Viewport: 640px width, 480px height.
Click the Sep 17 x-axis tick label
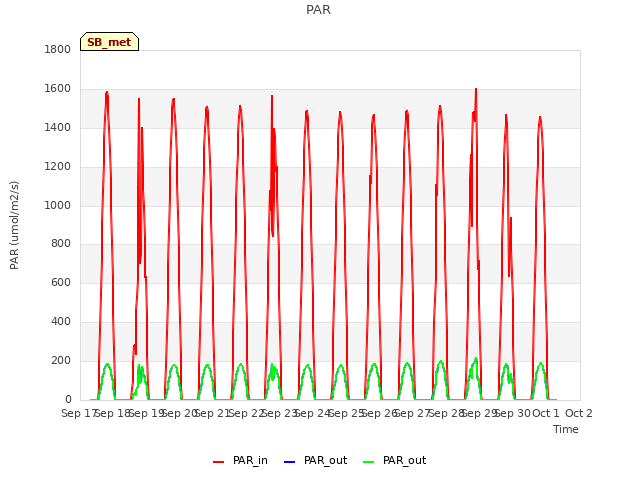click(x=78, y=413)
